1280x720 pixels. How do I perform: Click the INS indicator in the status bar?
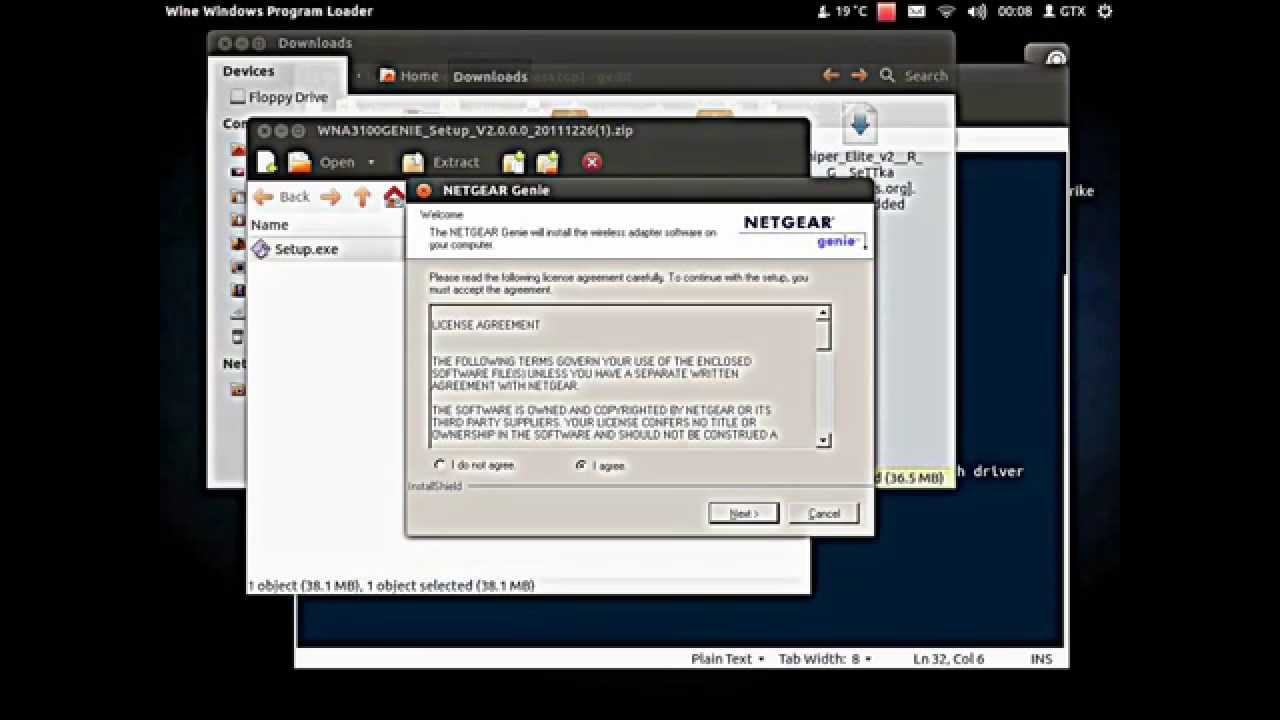(1041, 659)
